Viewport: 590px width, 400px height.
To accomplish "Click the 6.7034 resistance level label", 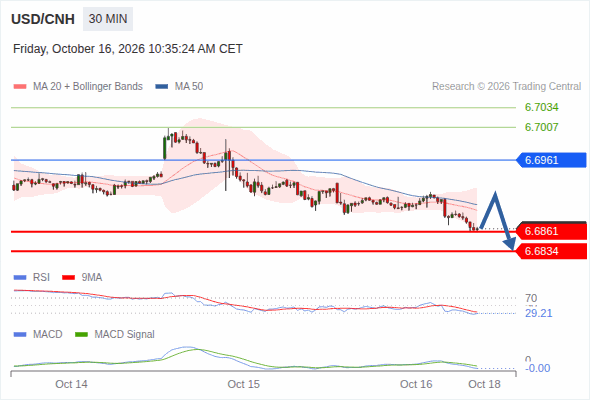I will coord(541,107).
